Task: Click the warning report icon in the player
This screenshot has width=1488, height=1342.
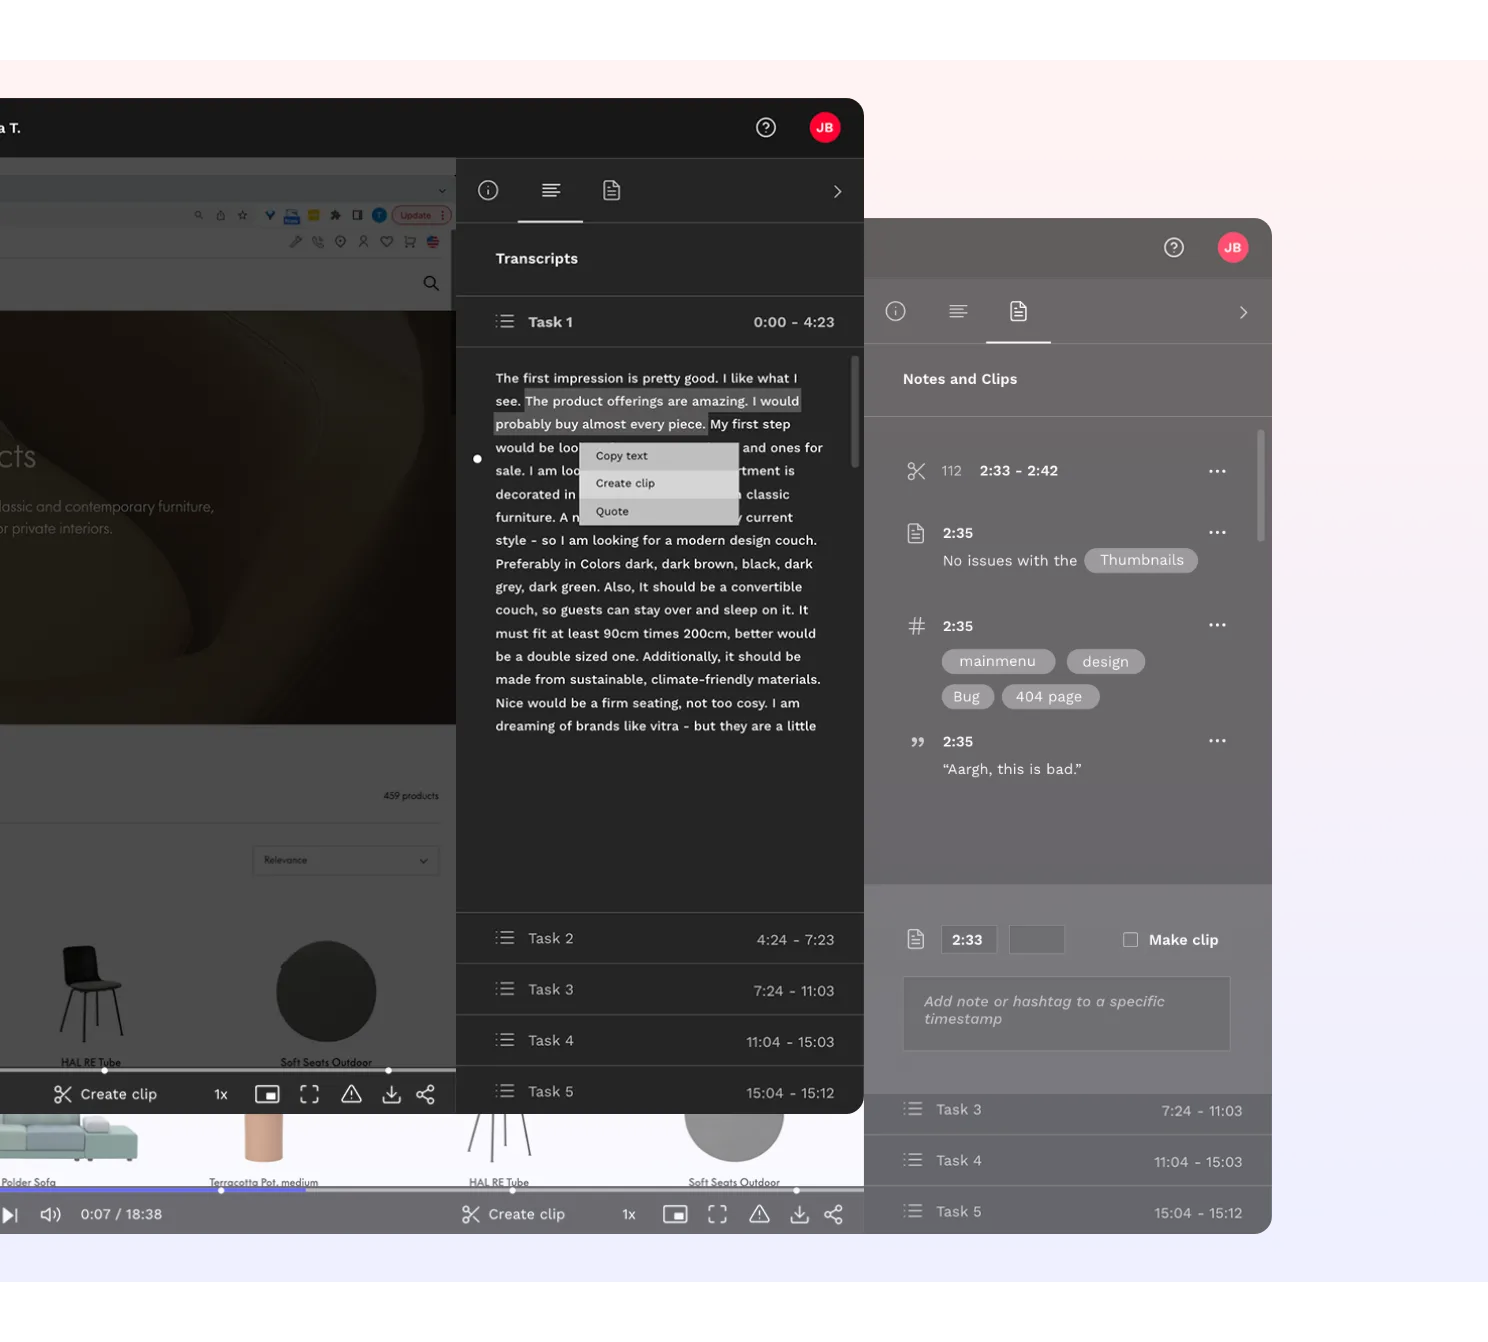Action: tap(759, 1213)
